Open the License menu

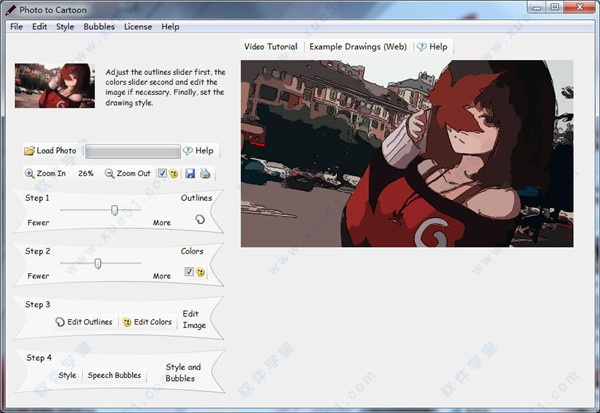tap(138, 27)
